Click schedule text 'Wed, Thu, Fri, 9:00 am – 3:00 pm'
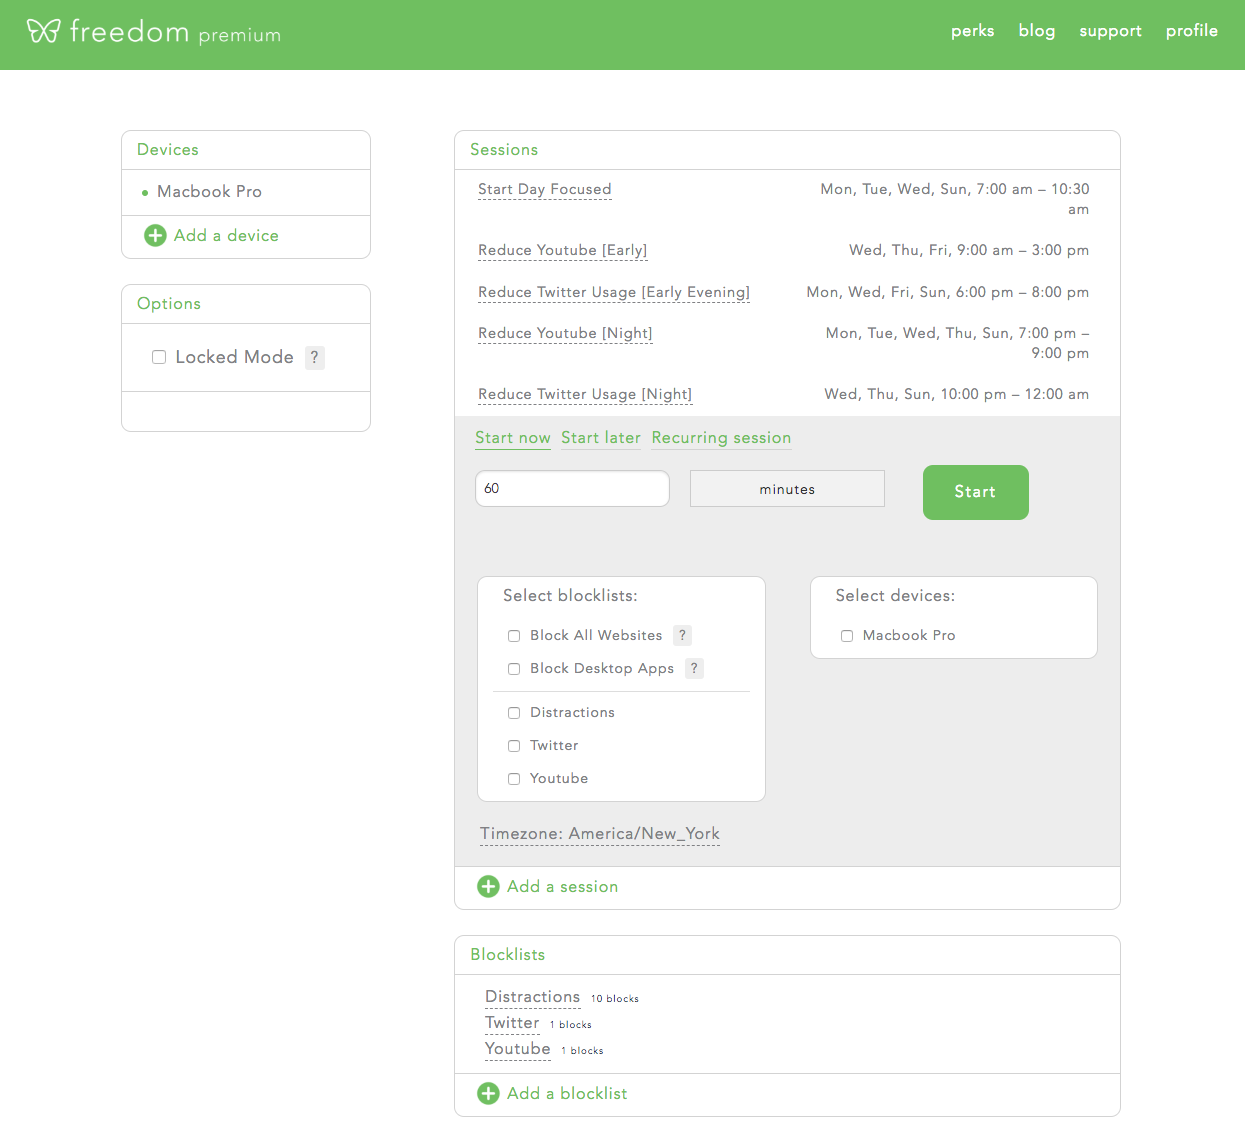Image resolution: width=1245 pixels, height=1127 pixels. [x=969, y=250]
